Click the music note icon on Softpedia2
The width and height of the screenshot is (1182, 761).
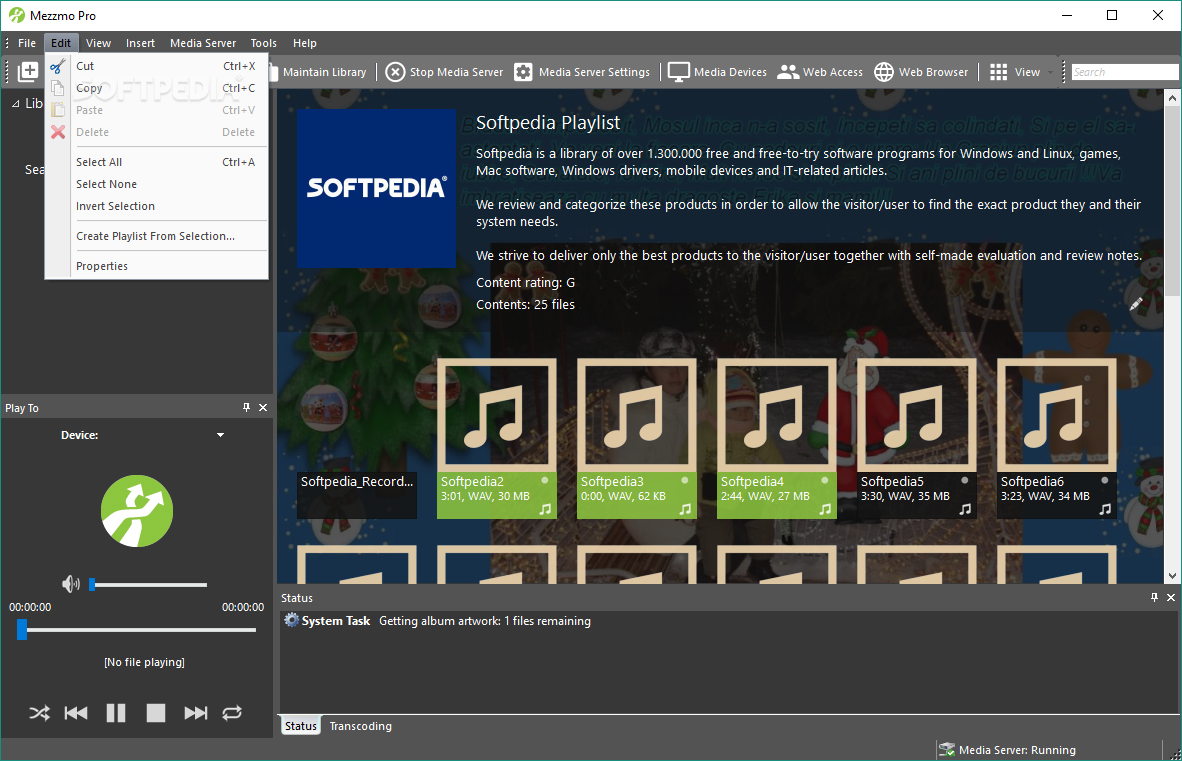click(545, 509)
